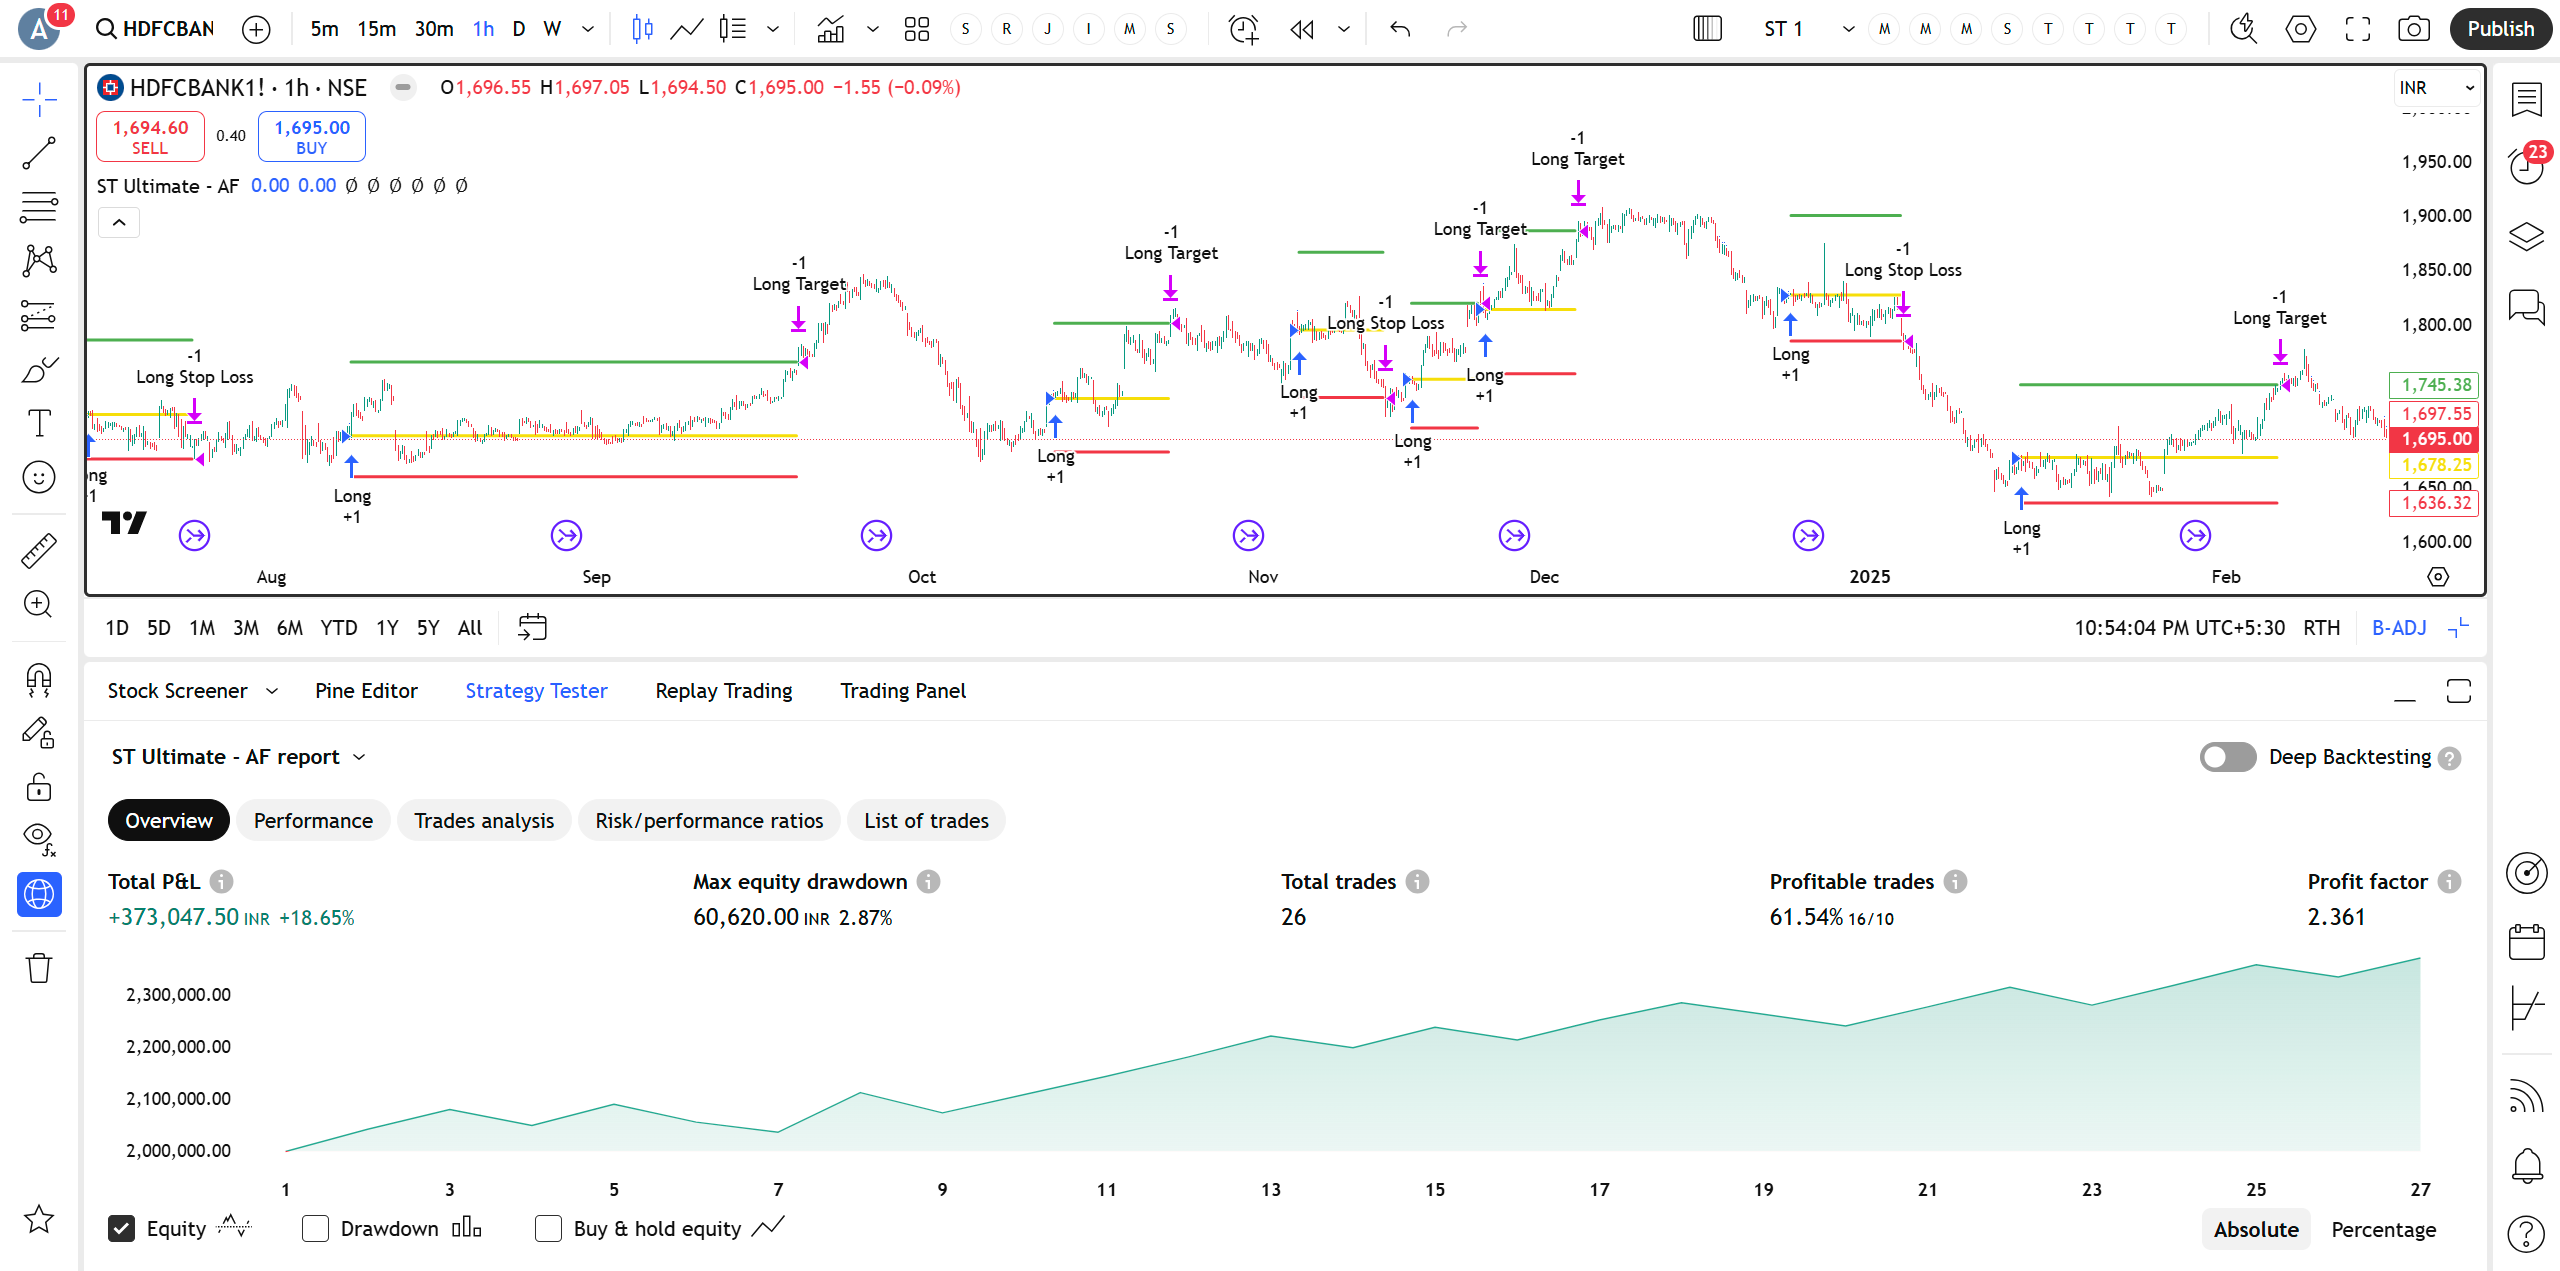Screen dimensions: 2560x1271
Task: Open the HDFCBAN symbol search field
Action: (156, 29)
